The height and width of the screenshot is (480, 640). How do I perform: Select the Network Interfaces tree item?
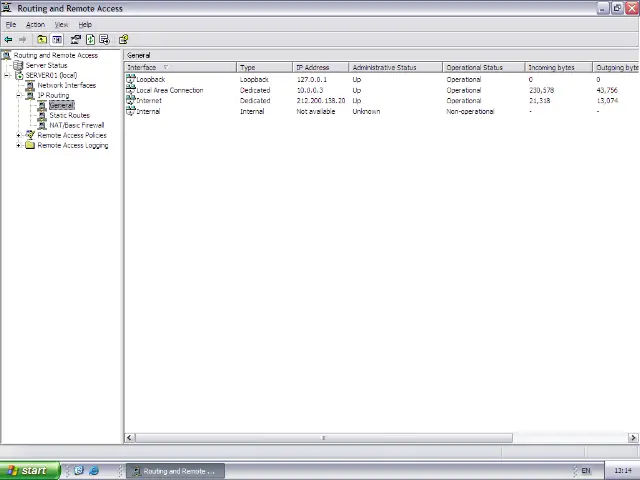[67, 85]
